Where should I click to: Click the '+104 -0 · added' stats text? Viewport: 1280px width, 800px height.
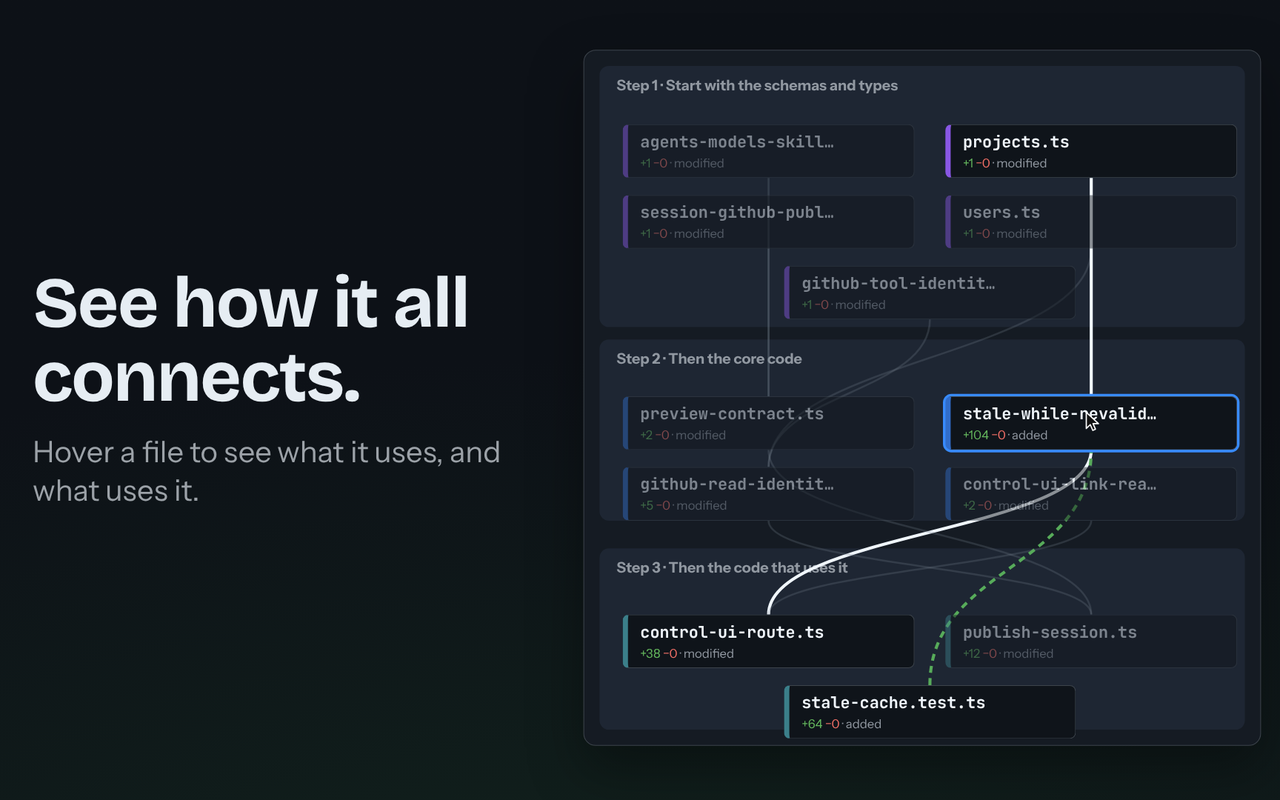click(x=1005, y=435)
